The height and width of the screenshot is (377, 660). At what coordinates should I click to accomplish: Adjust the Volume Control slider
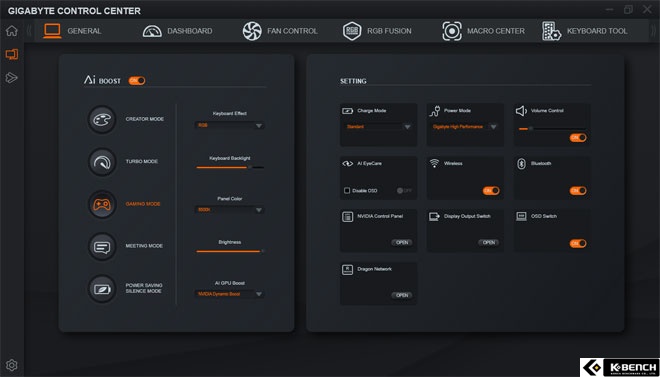552,128
